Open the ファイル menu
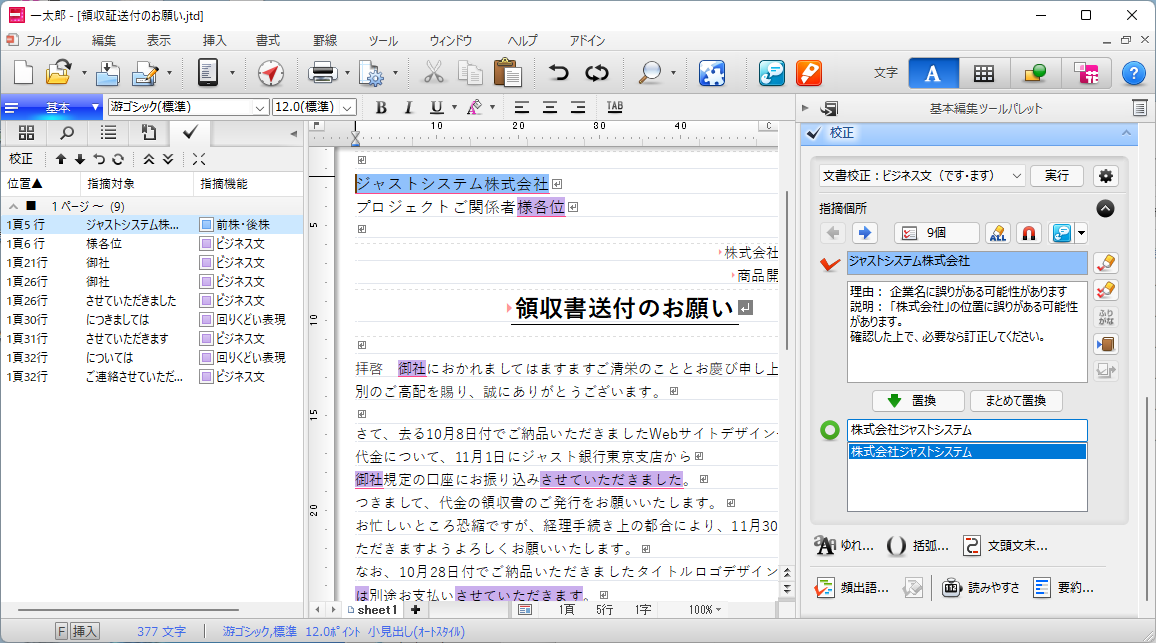The height and width of the screenshot is (643, 1156). pos(43,41)
